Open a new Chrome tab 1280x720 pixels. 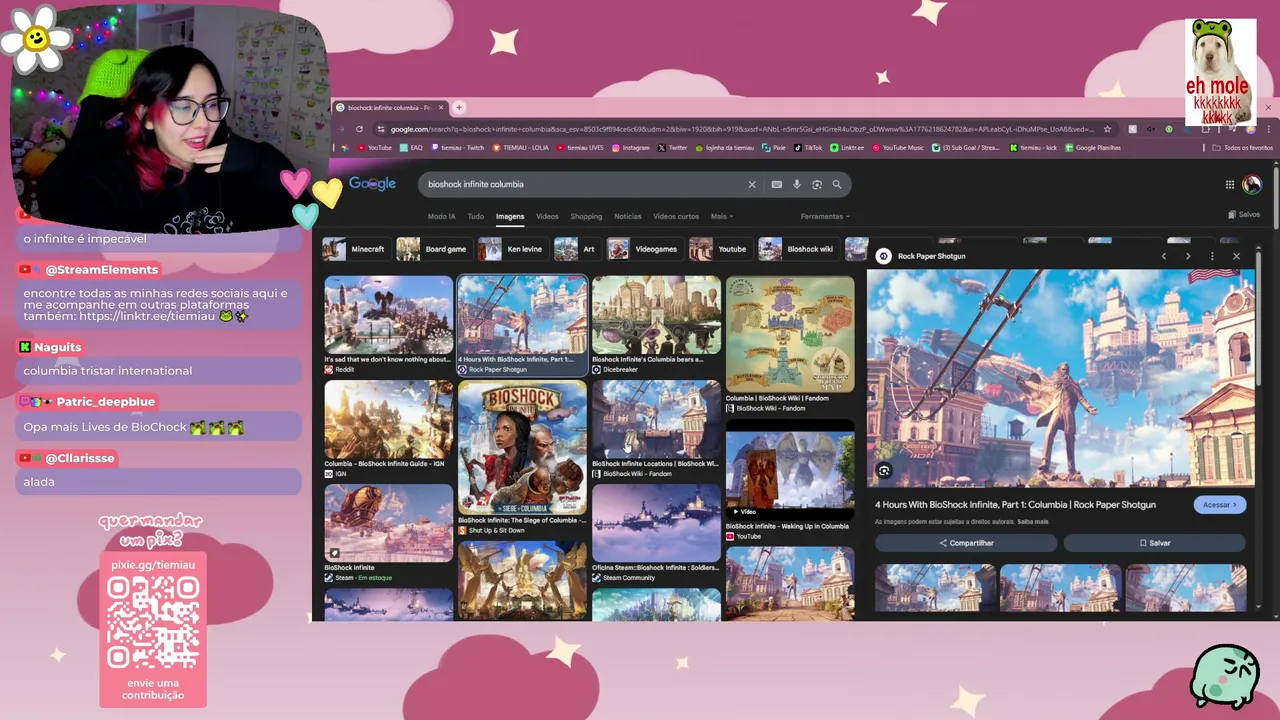[x=459, y=107]
